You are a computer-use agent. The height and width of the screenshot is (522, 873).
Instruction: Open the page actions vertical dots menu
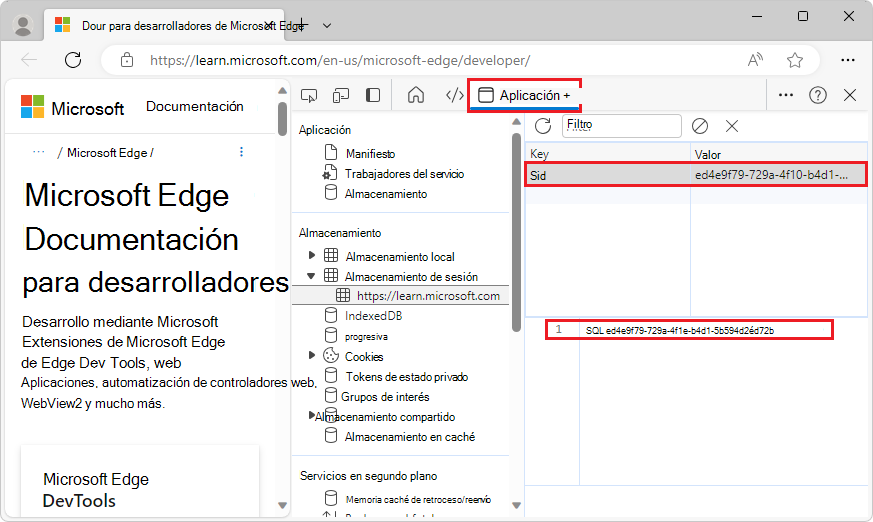(x=241, y=152)
